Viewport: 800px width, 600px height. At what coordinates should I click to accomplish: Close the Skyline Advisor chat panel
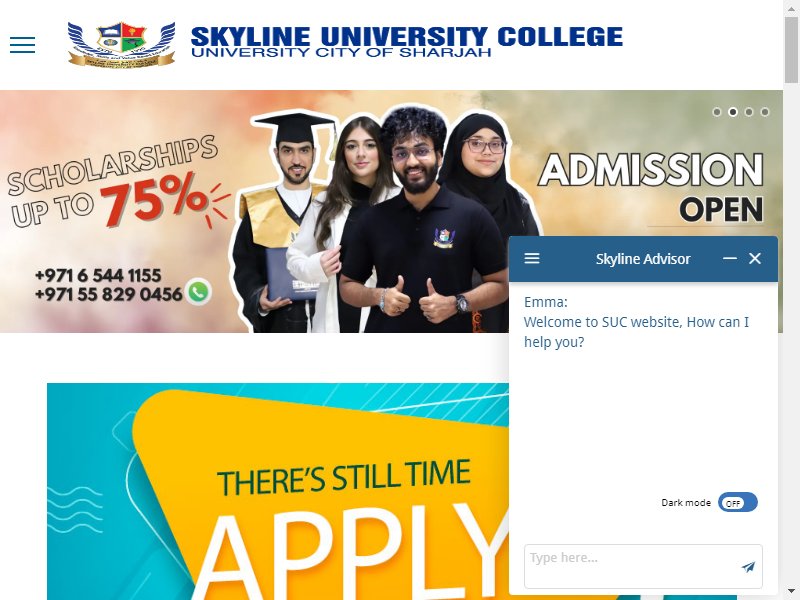tap(755, 258)
